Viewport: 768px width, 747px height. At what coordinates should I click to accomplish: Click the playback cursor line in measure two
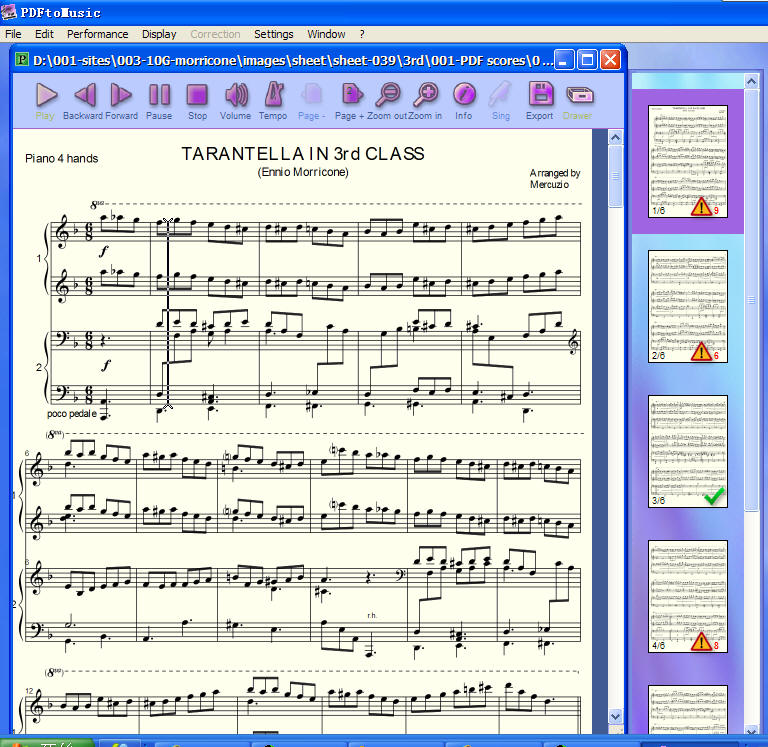[x=168, y=313]
